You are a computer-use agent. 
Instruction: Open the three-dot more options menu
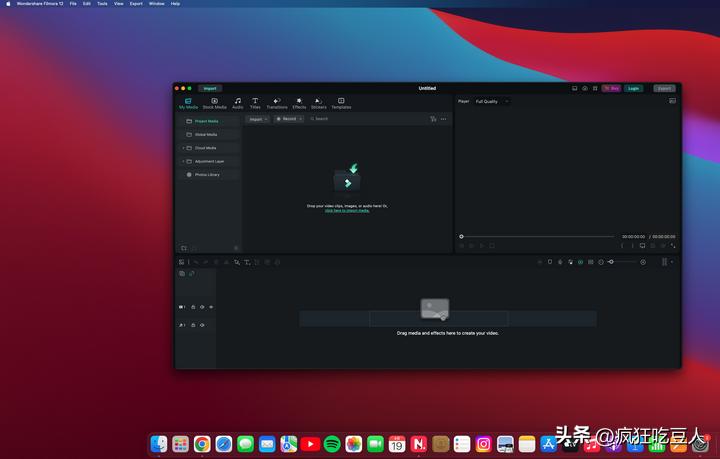(x=444, y=119)
